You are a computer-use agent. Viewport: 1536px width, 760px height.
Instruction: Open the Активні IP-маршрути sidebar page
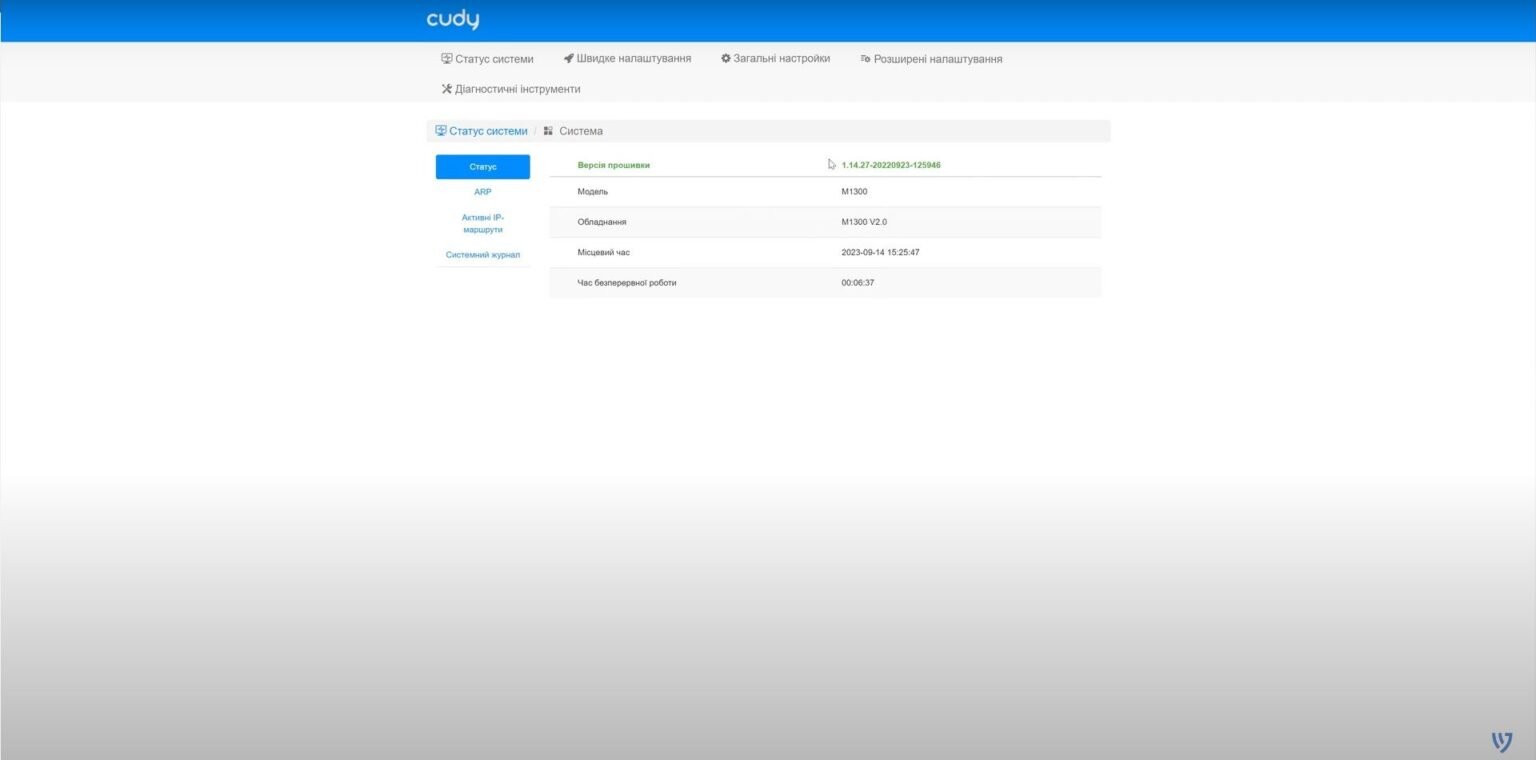pyautogui.click(x=483, y=223)
